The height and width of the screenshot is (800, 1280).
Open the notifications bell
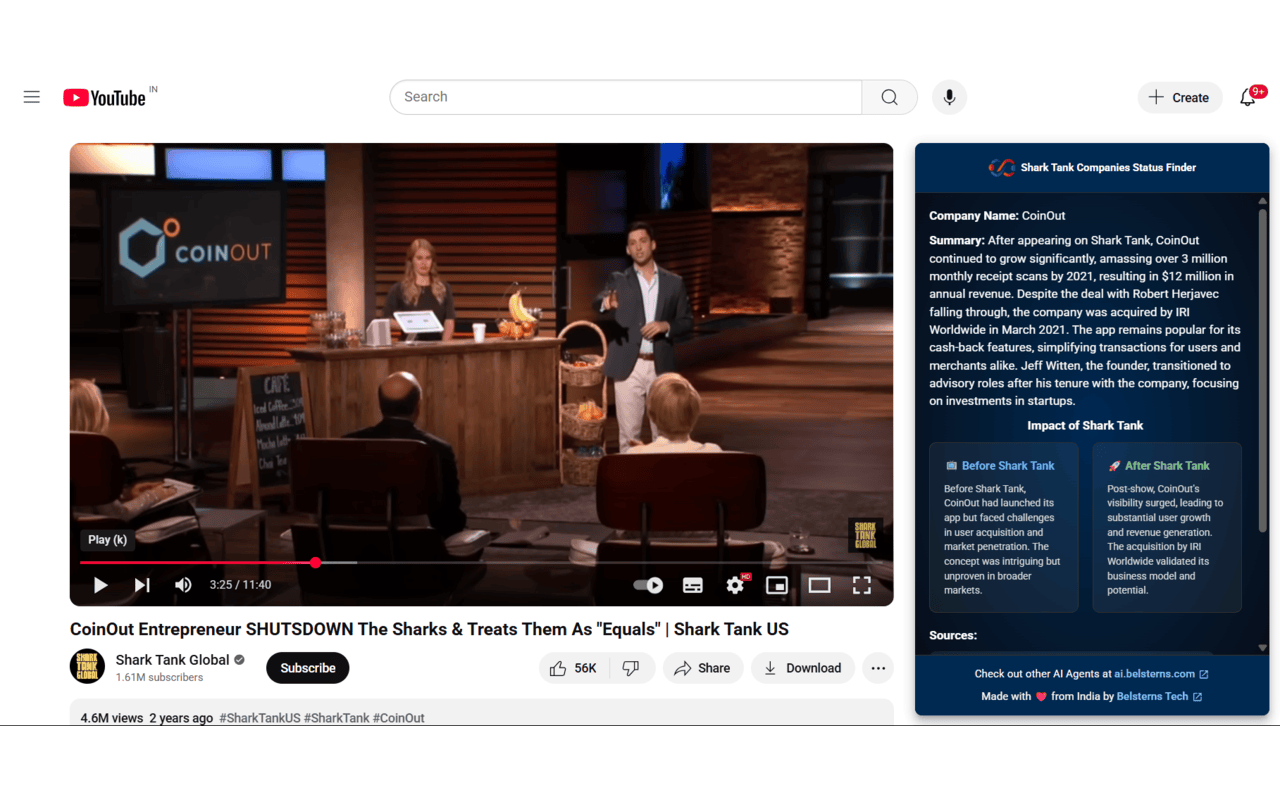(1248, 97)
